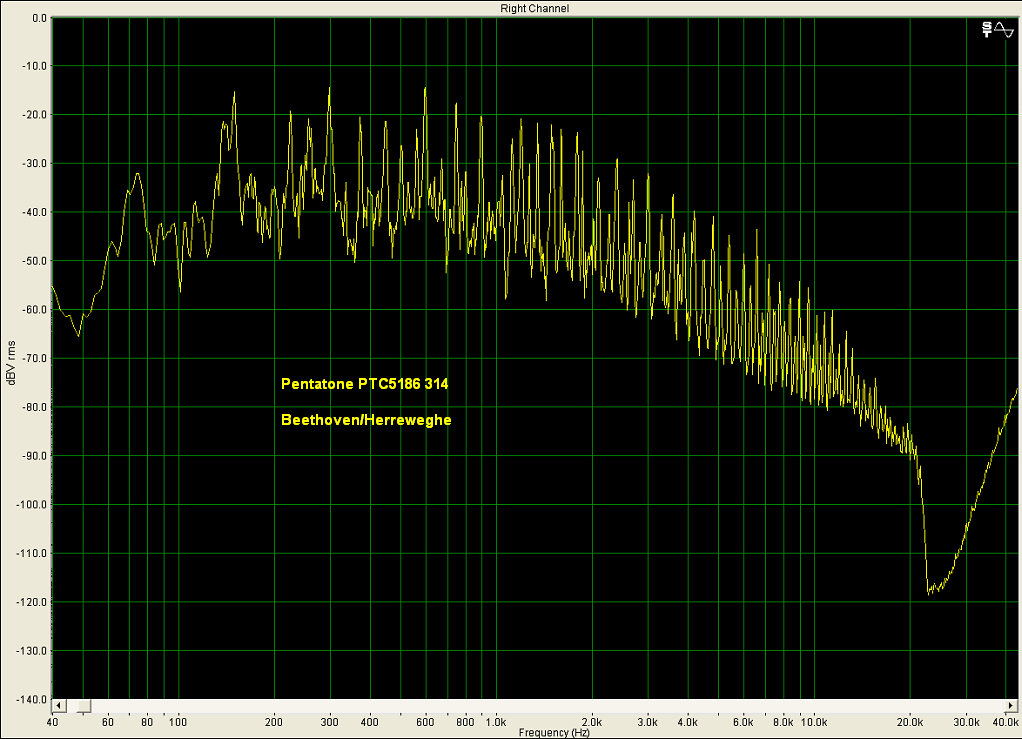The width and height of the screenshot is (1022, 739).
Task: Click the -80.0 vertical axis value
Action: [35, 407]
